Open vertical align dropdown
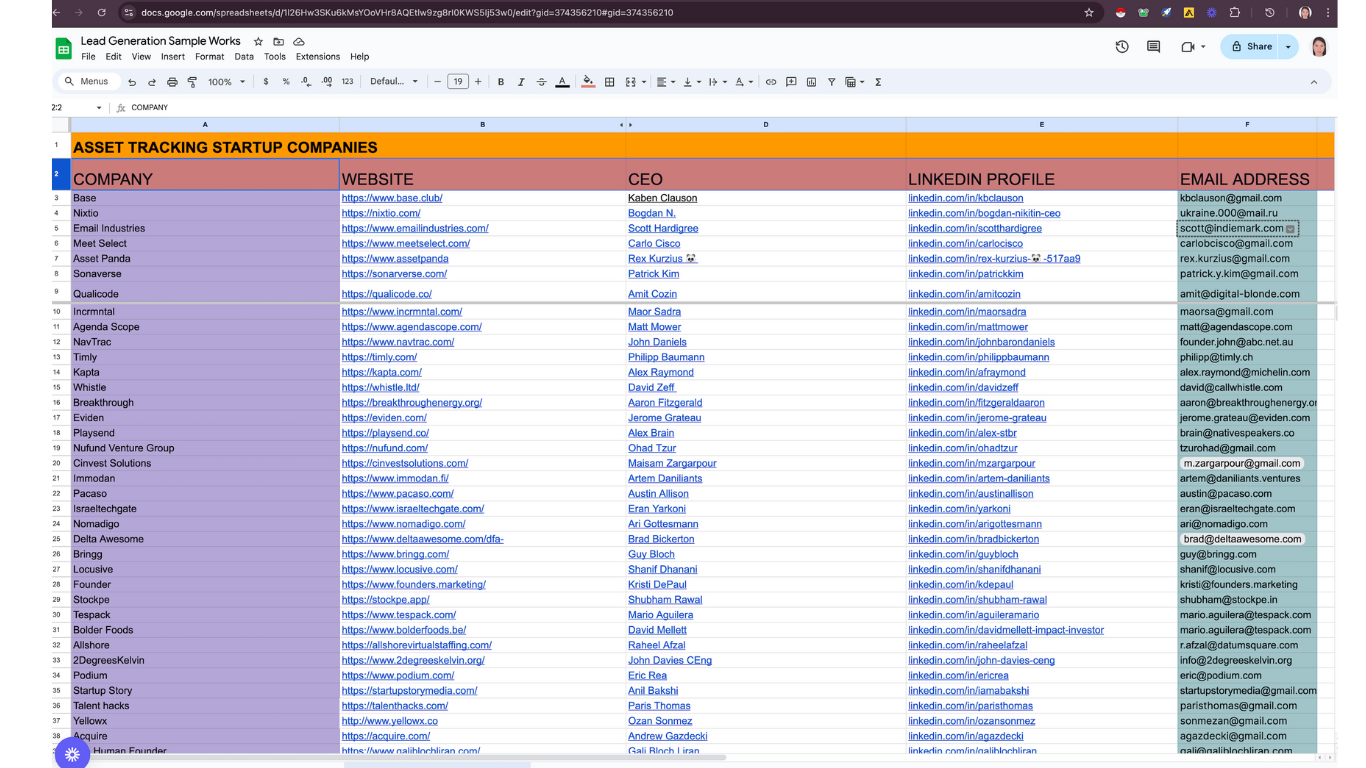This screenshot has height=768, width=1366. (692, 82)
